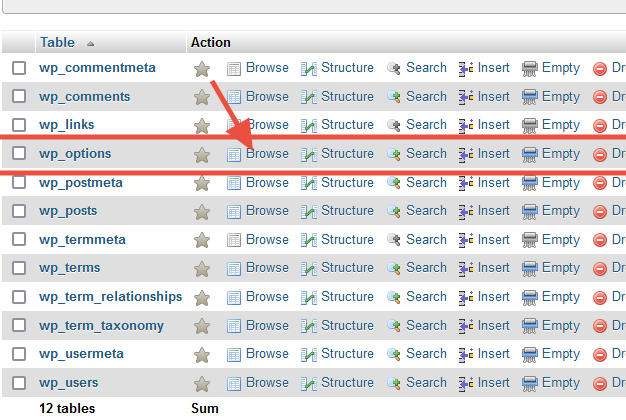Select the wp_users table checkbox
This screenshot has height=420, width=626.
(19, 383)
